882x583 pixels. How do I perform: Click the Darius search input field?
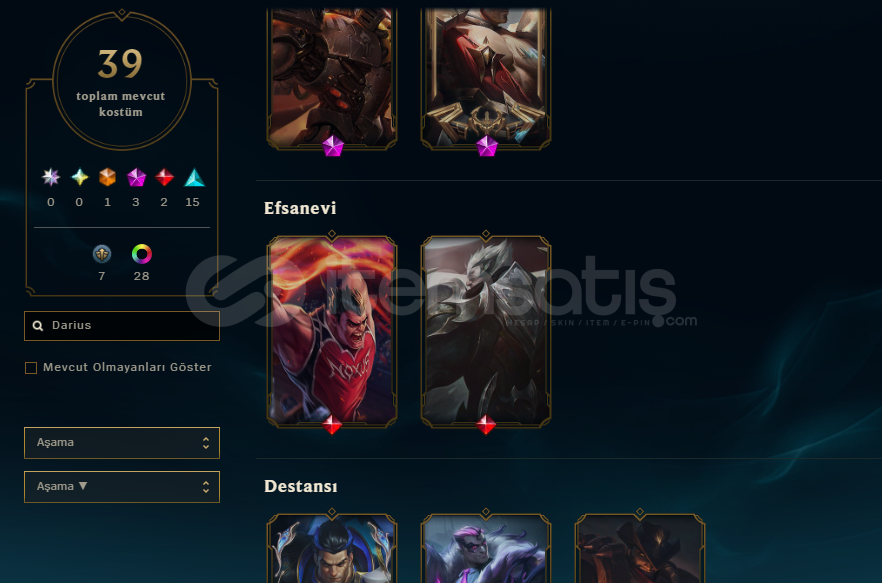click(x=122, y=326)
